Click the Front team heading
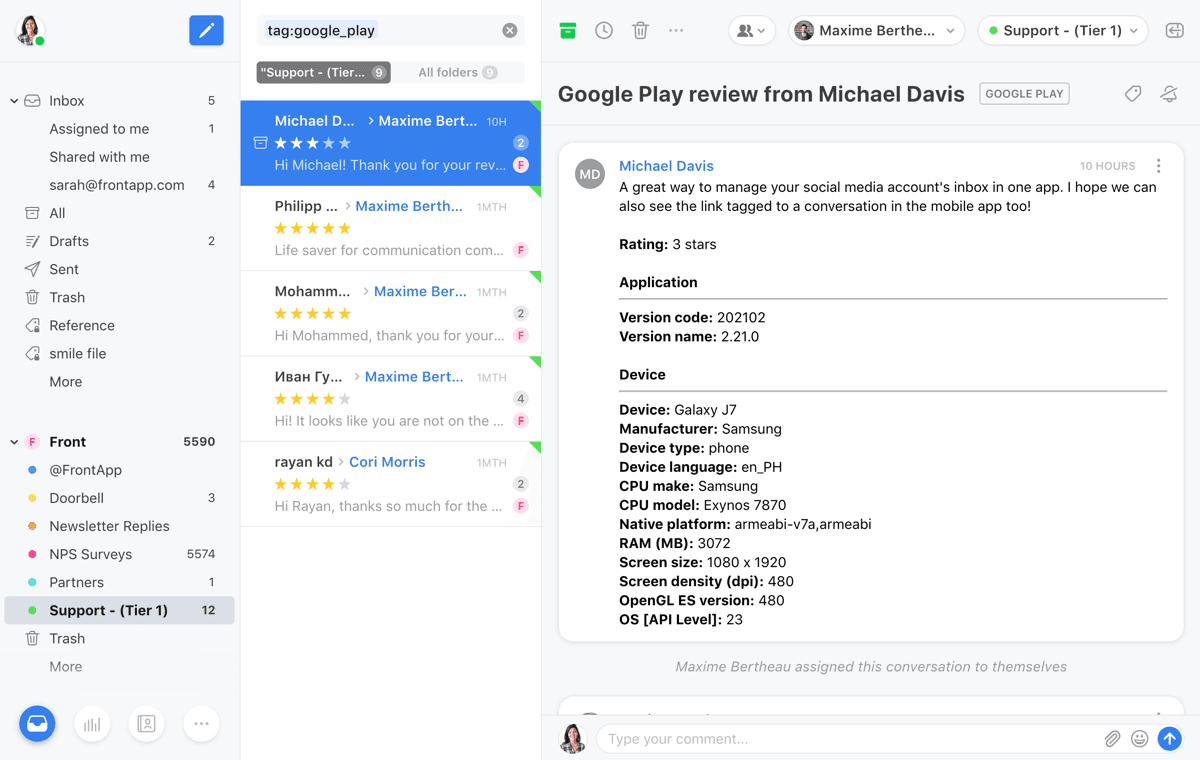 click(x=67, y=442)
